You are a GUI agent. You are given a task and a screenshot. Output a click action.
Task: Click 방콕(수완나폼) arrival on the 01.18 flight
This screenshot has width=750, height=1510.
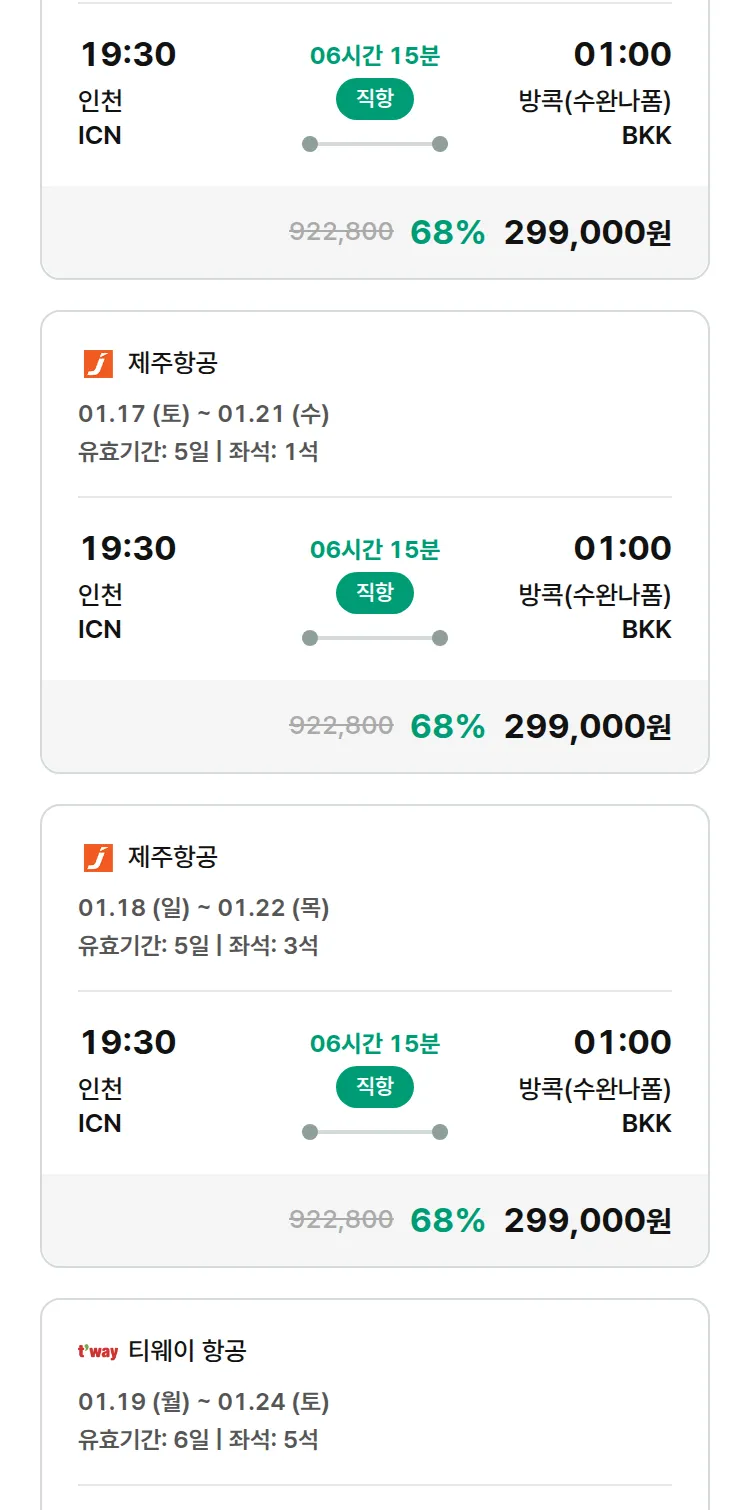[x=594, y=1088]
